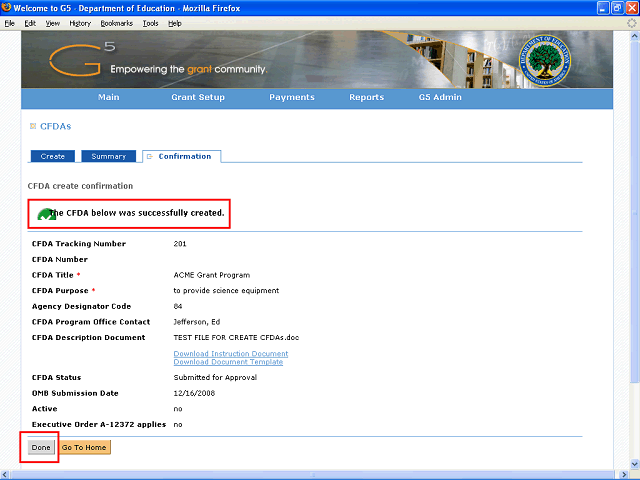Click the arrow icon on Confirmation tab
This screenshot has height=480, width=640.
[x=150, y=156]
